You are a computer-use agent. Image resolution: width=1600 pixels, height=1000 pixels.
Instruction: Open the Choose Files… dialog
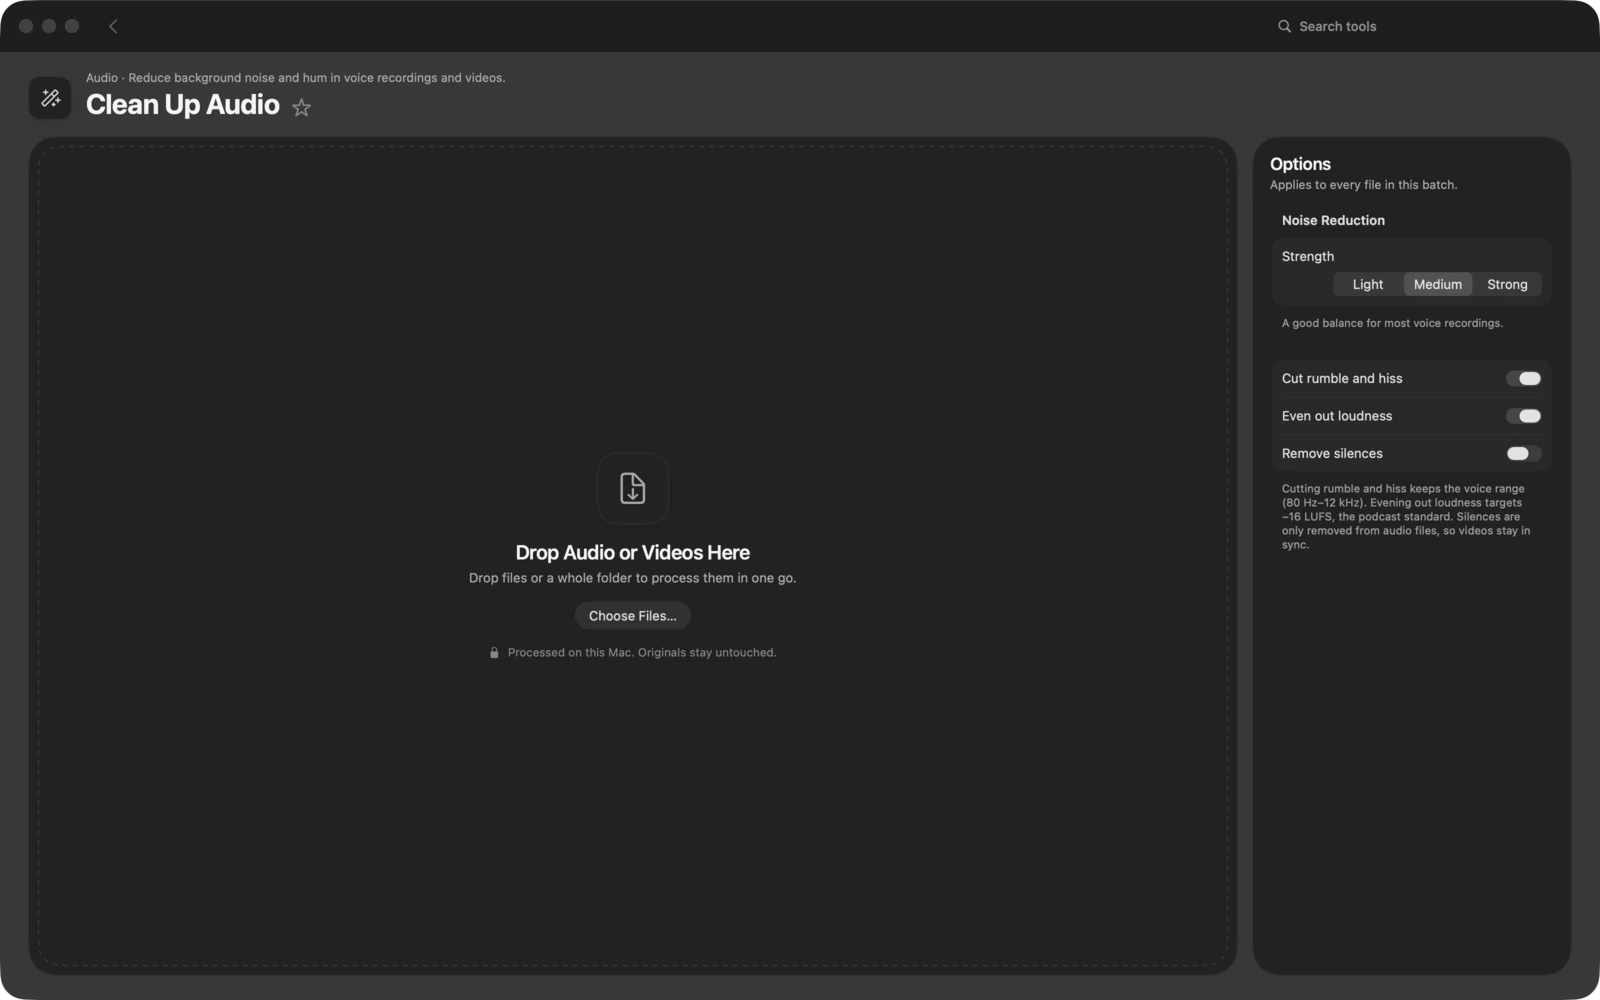[x=633, y=616]
